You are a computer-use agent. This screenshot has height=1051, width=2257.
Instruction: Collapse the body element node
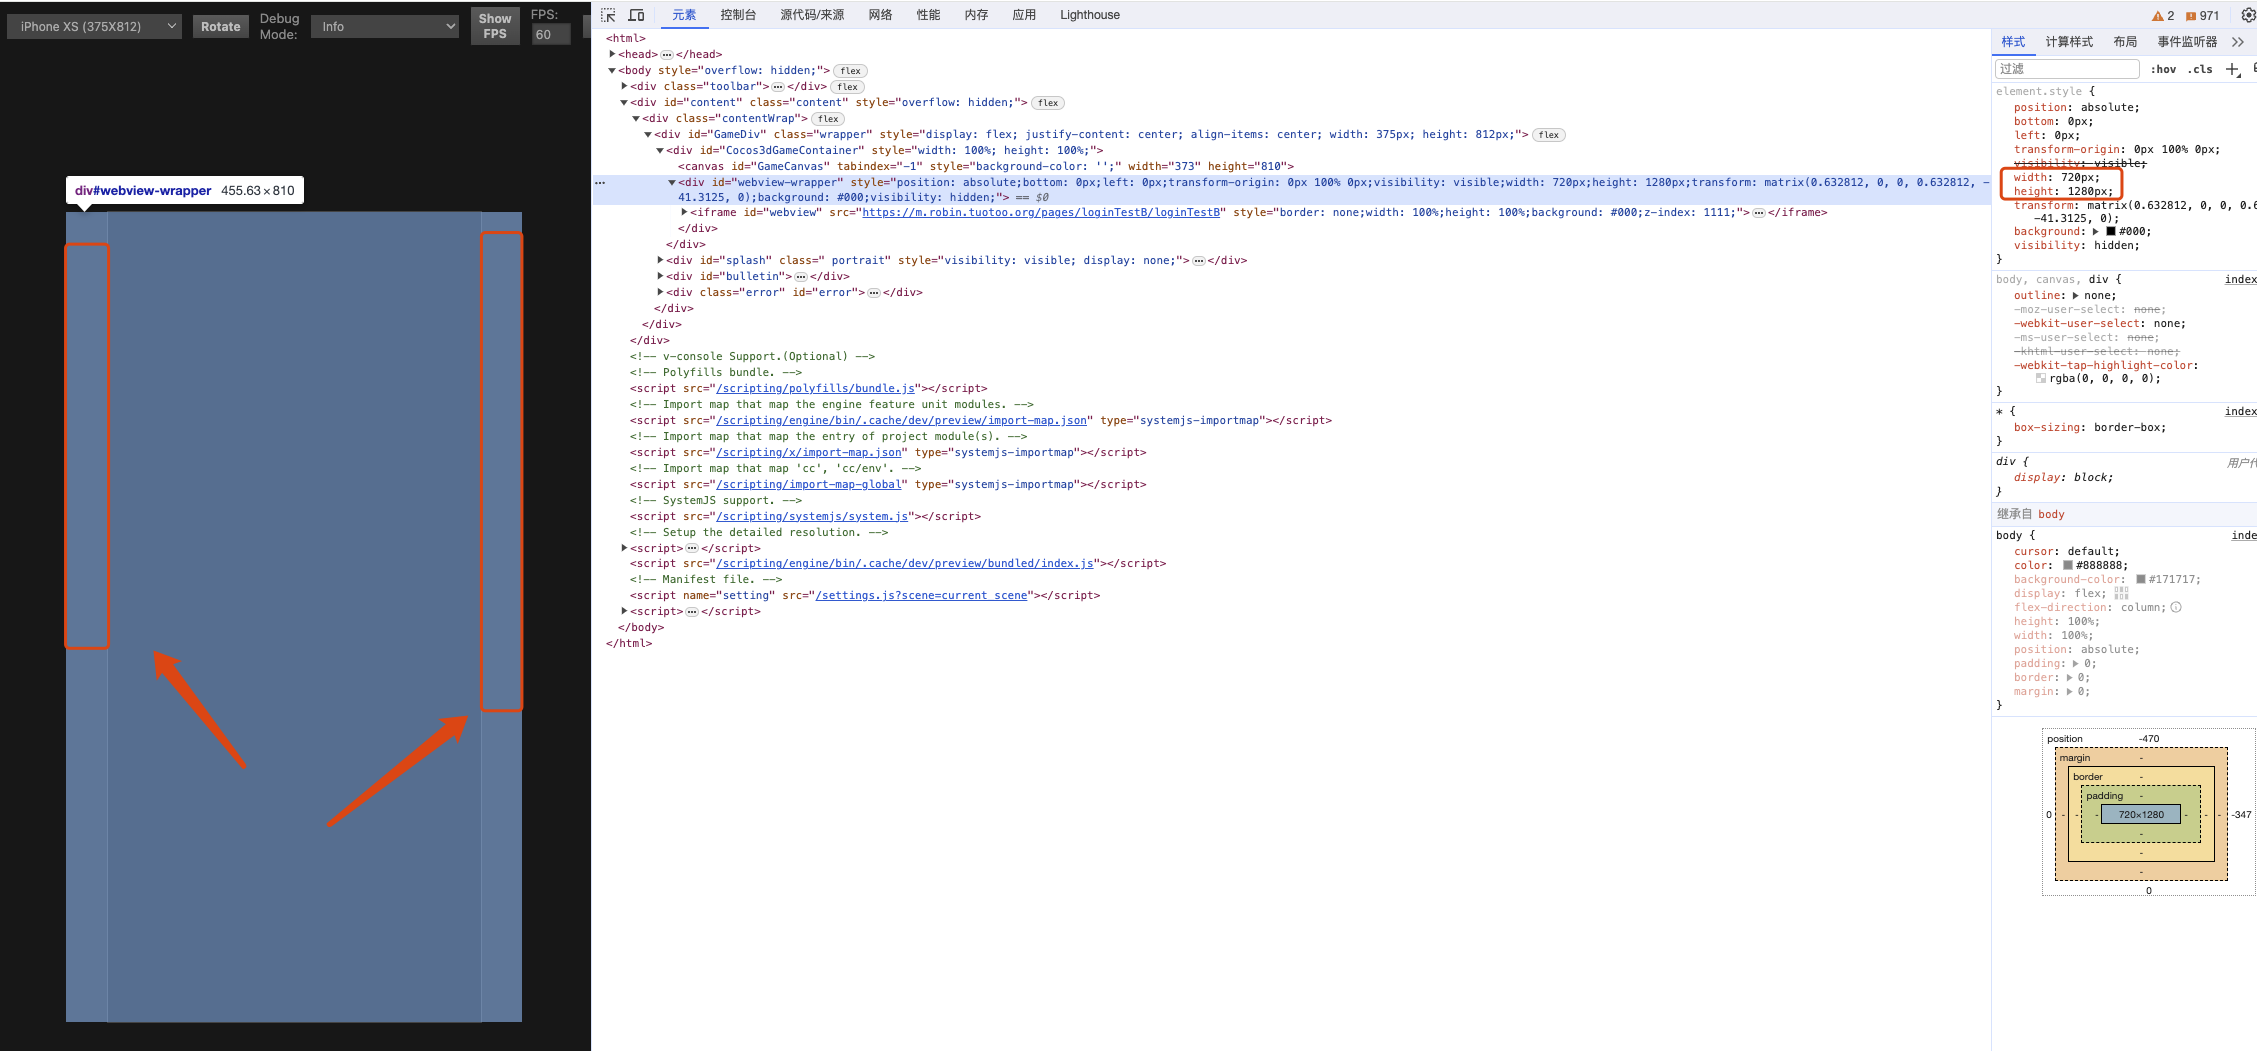click(x=612, y=70)
